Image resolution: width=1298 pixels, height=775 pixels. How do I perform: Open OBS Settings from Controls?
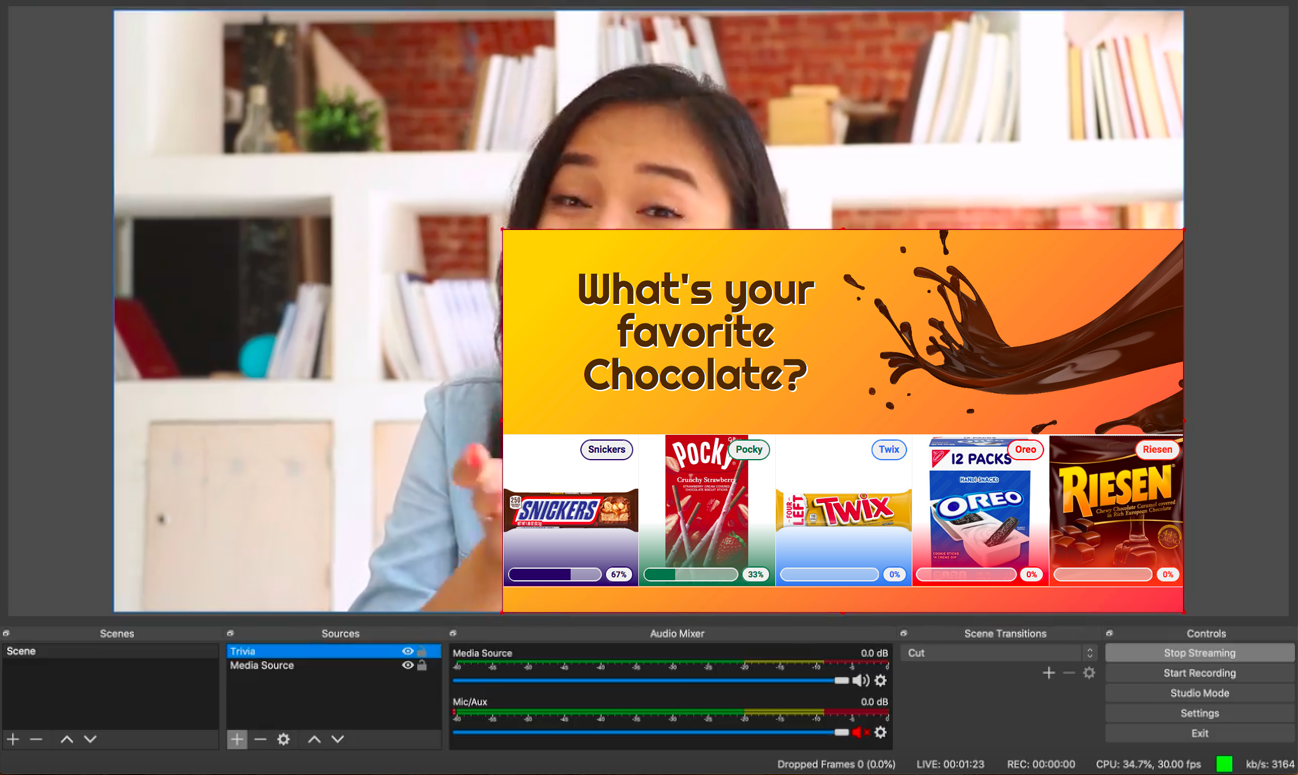1200,713
